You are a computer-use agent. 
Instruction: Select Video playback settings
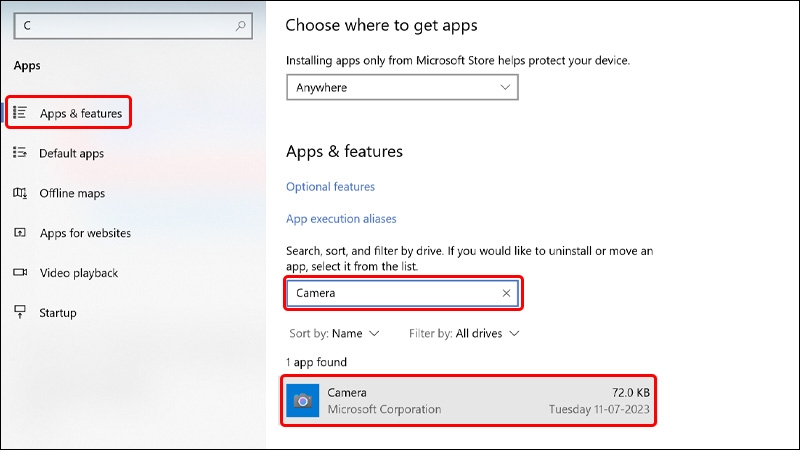tap(79, 273)
